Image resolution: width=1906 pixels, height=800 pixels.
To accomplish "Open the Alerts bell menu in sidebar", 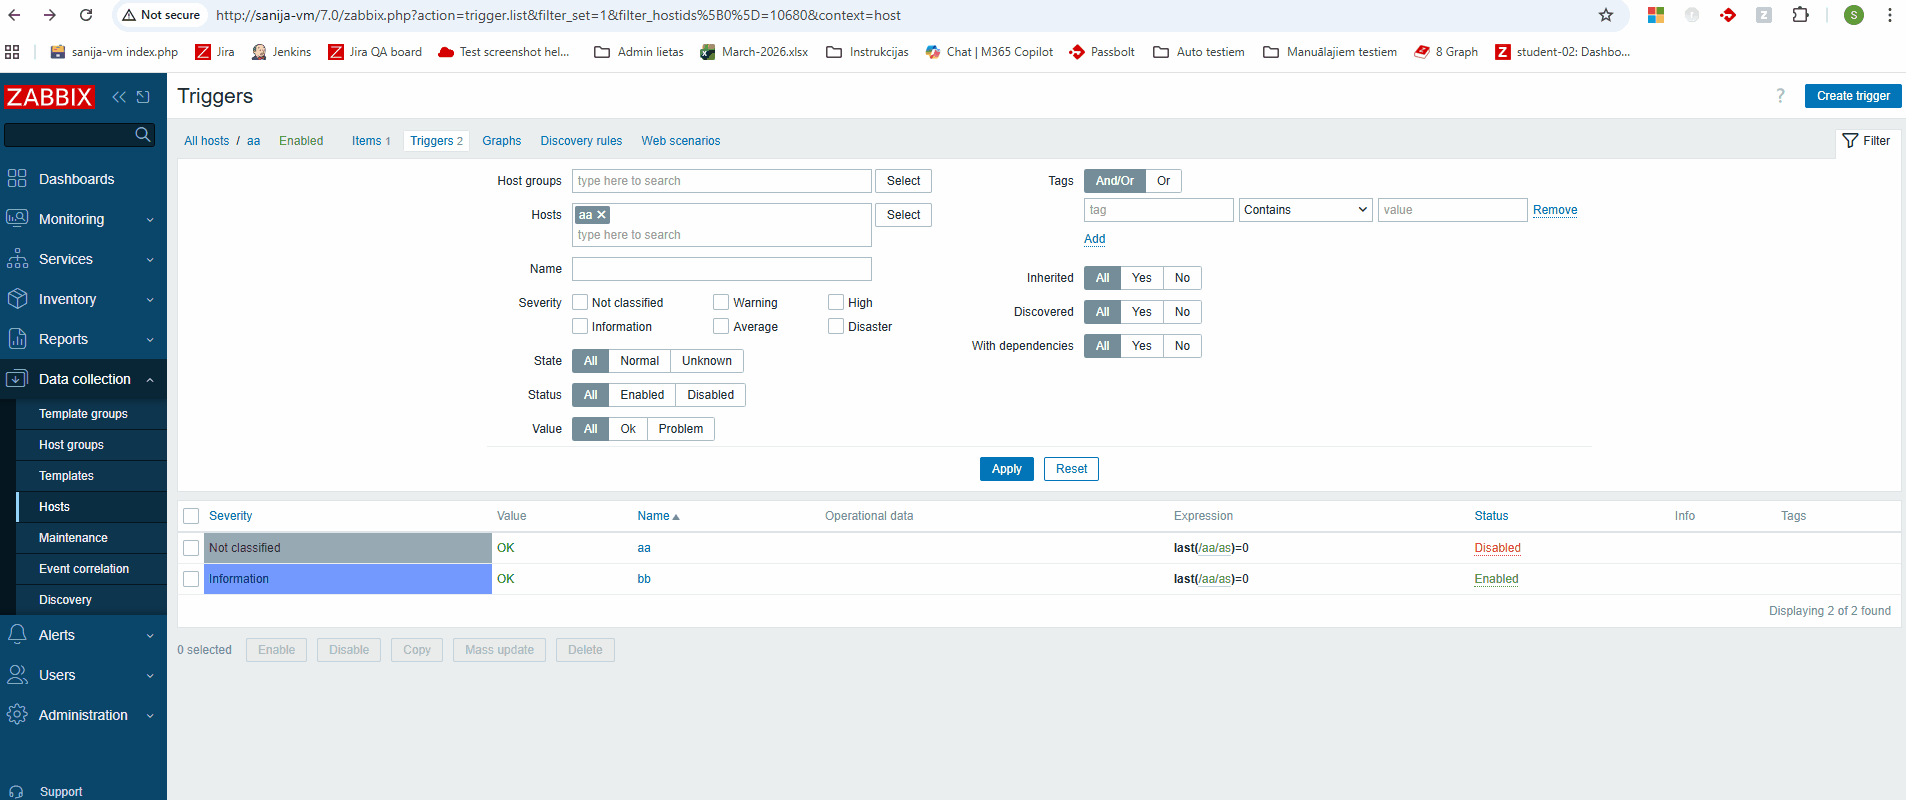I will pyautogui.click(x=17, y=635).
